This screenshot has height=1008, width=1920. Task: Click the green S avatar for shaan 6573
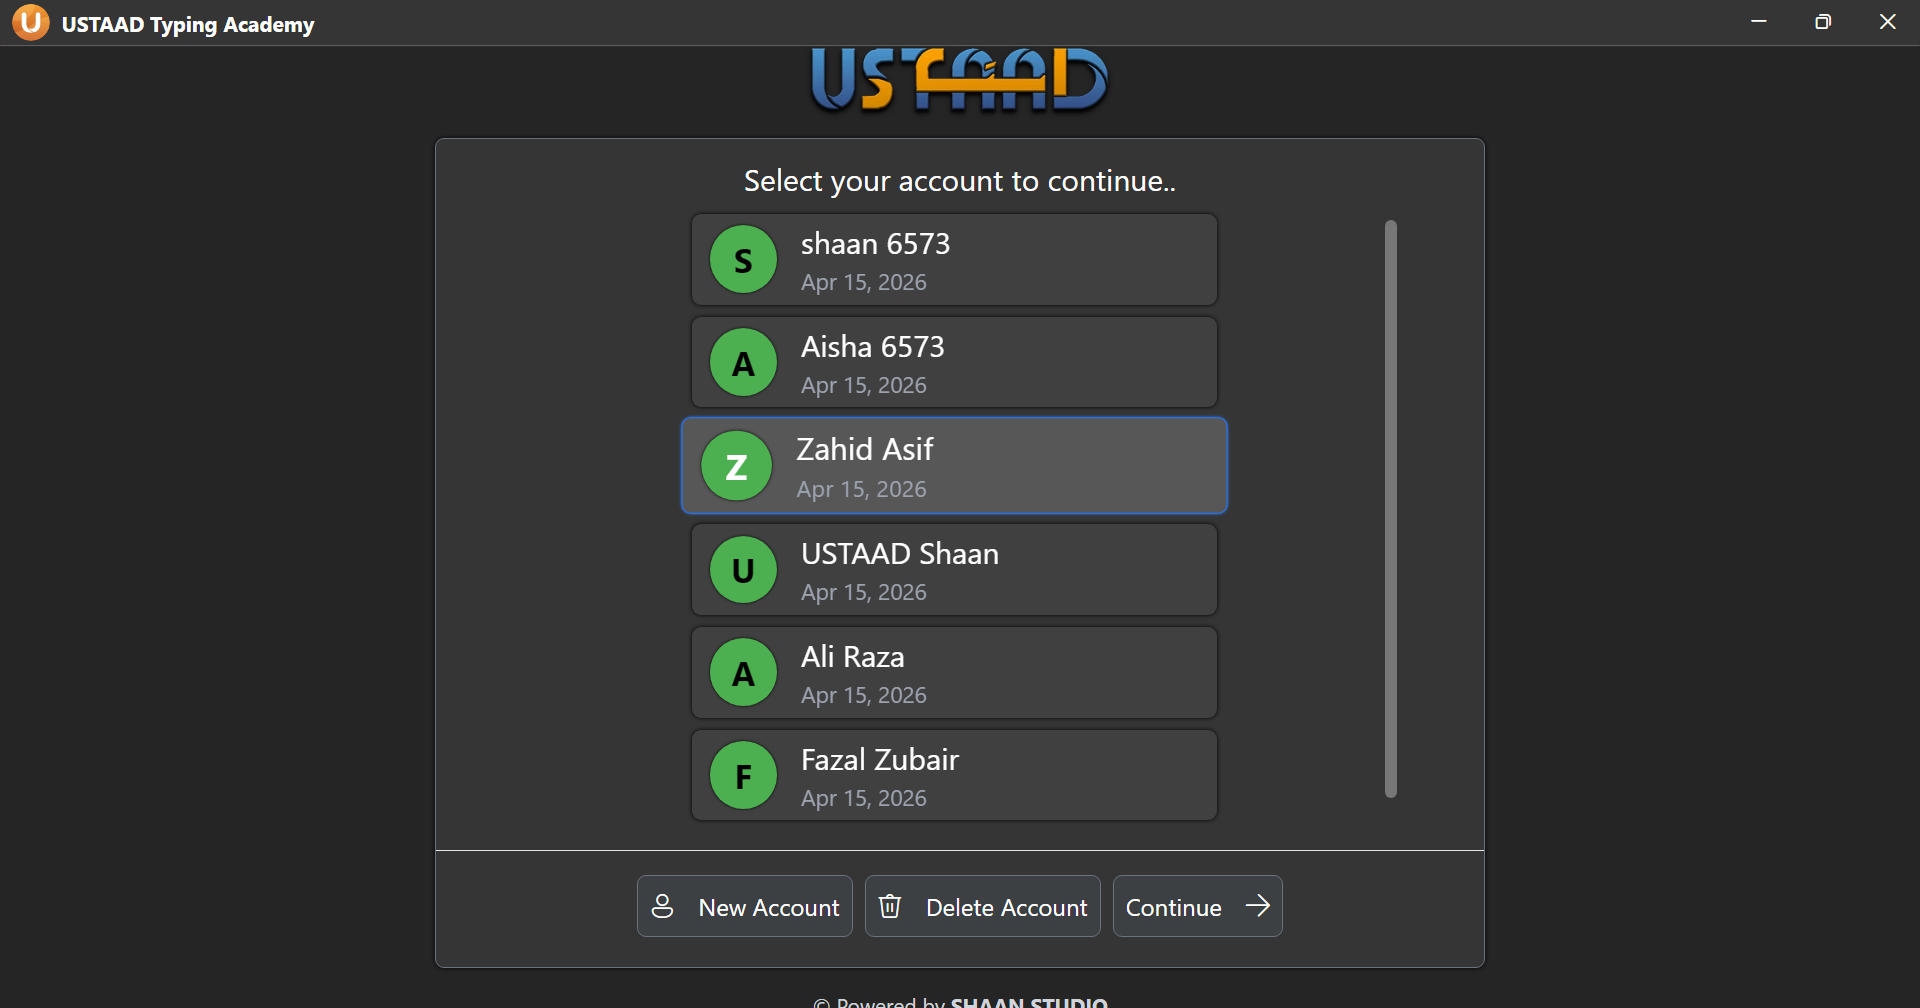pos(743,260)
